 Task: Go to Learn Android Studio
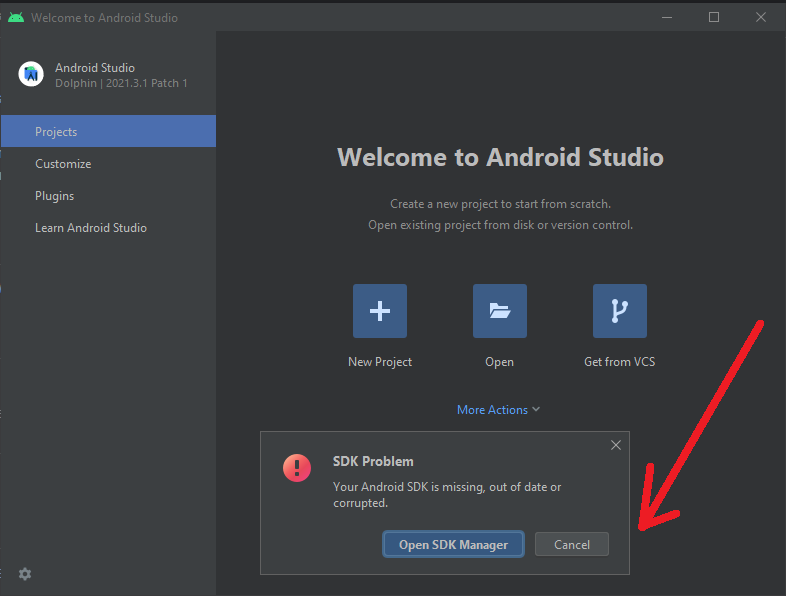[x=108, y=228]
